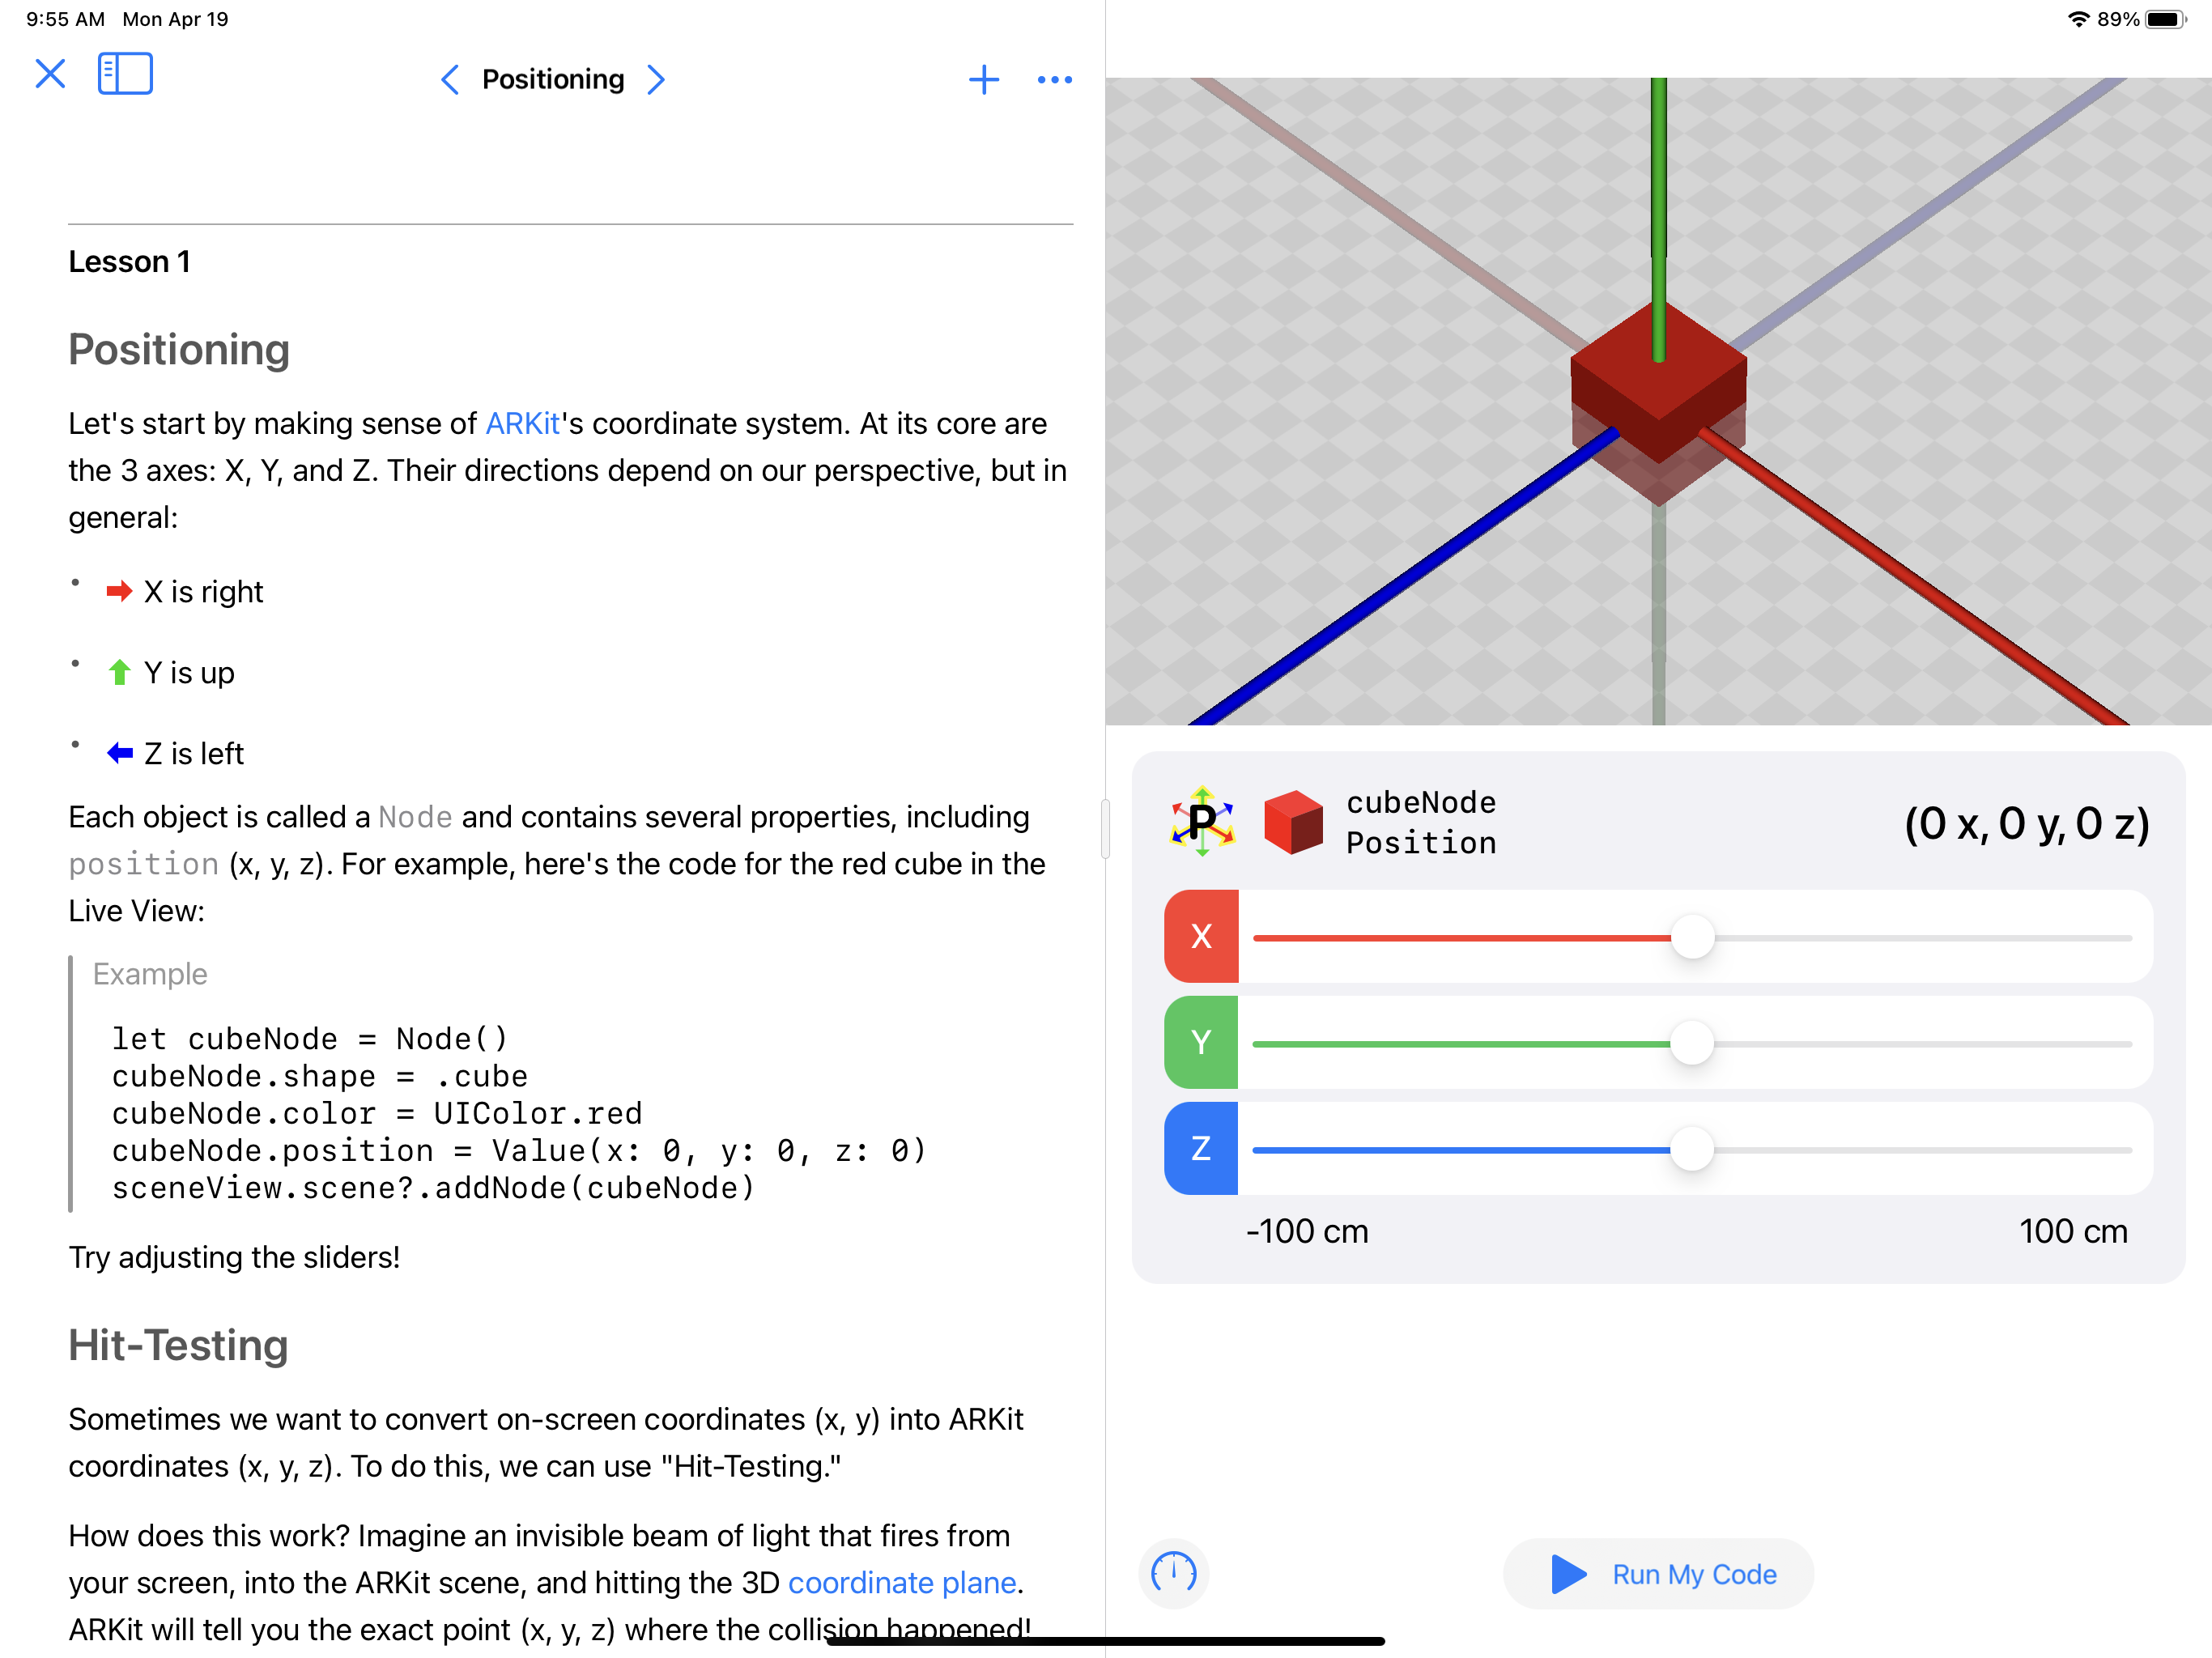
Task: Click the cubeNode.shape code line
Action: click(x=320, y=1077)
